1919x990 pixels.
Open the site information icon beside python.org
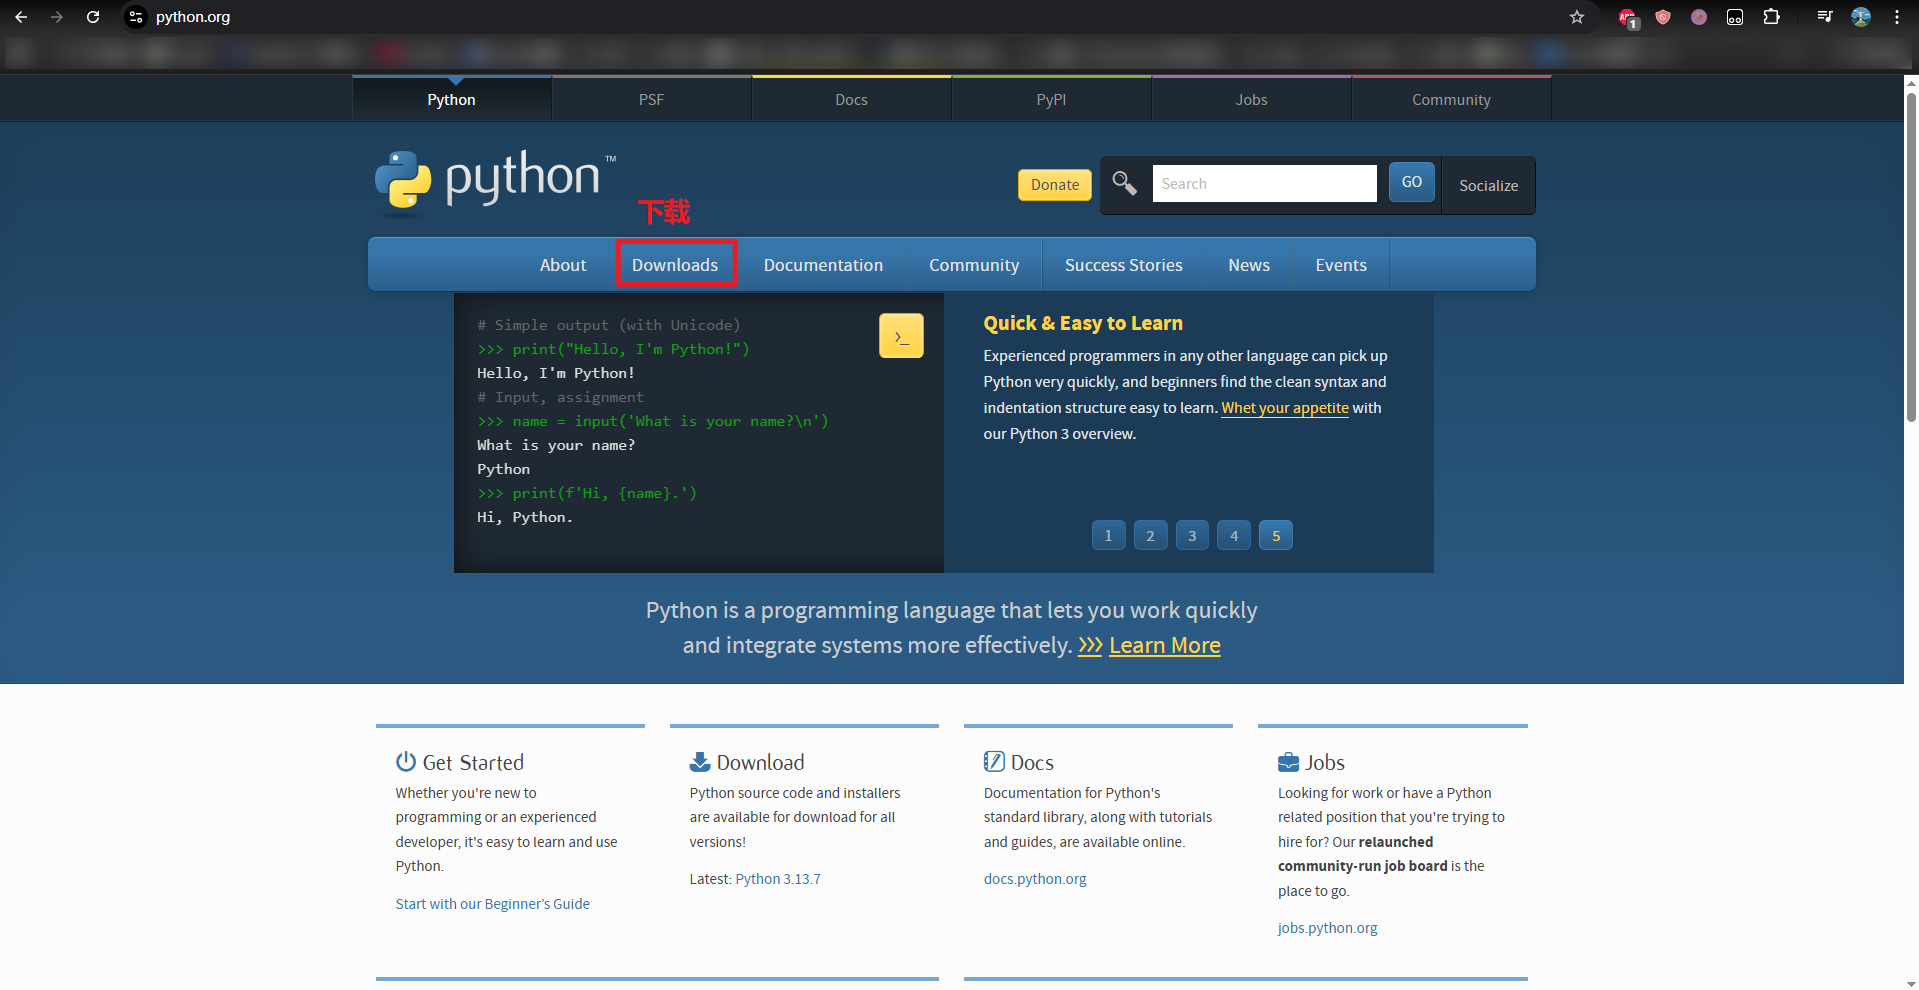[x=136, y=17]
